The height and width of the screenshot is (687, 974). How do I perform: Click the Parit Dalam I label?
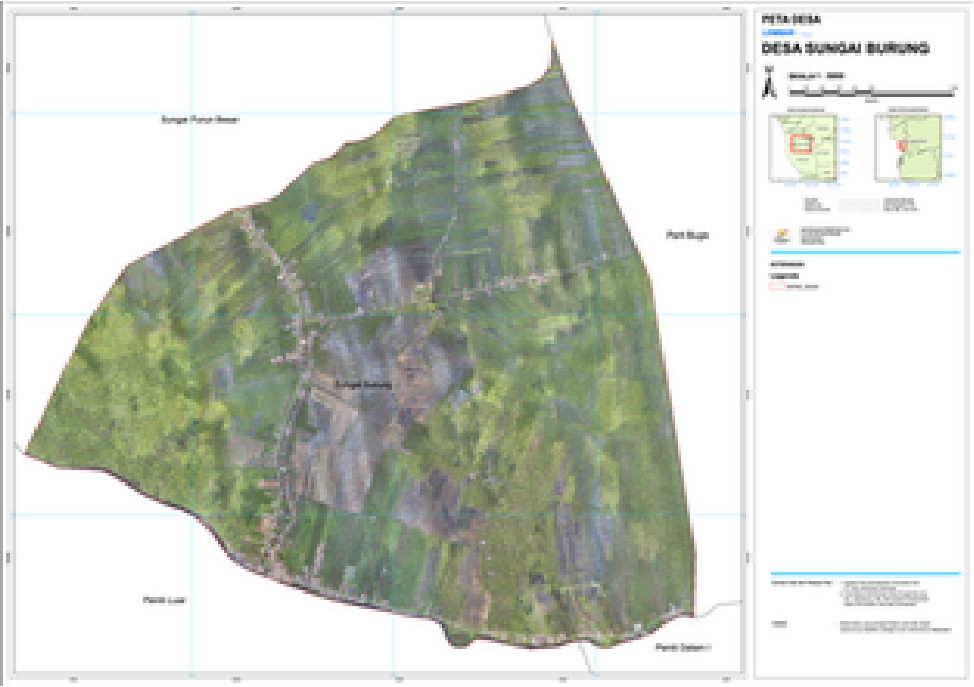(x=682, y=648)
